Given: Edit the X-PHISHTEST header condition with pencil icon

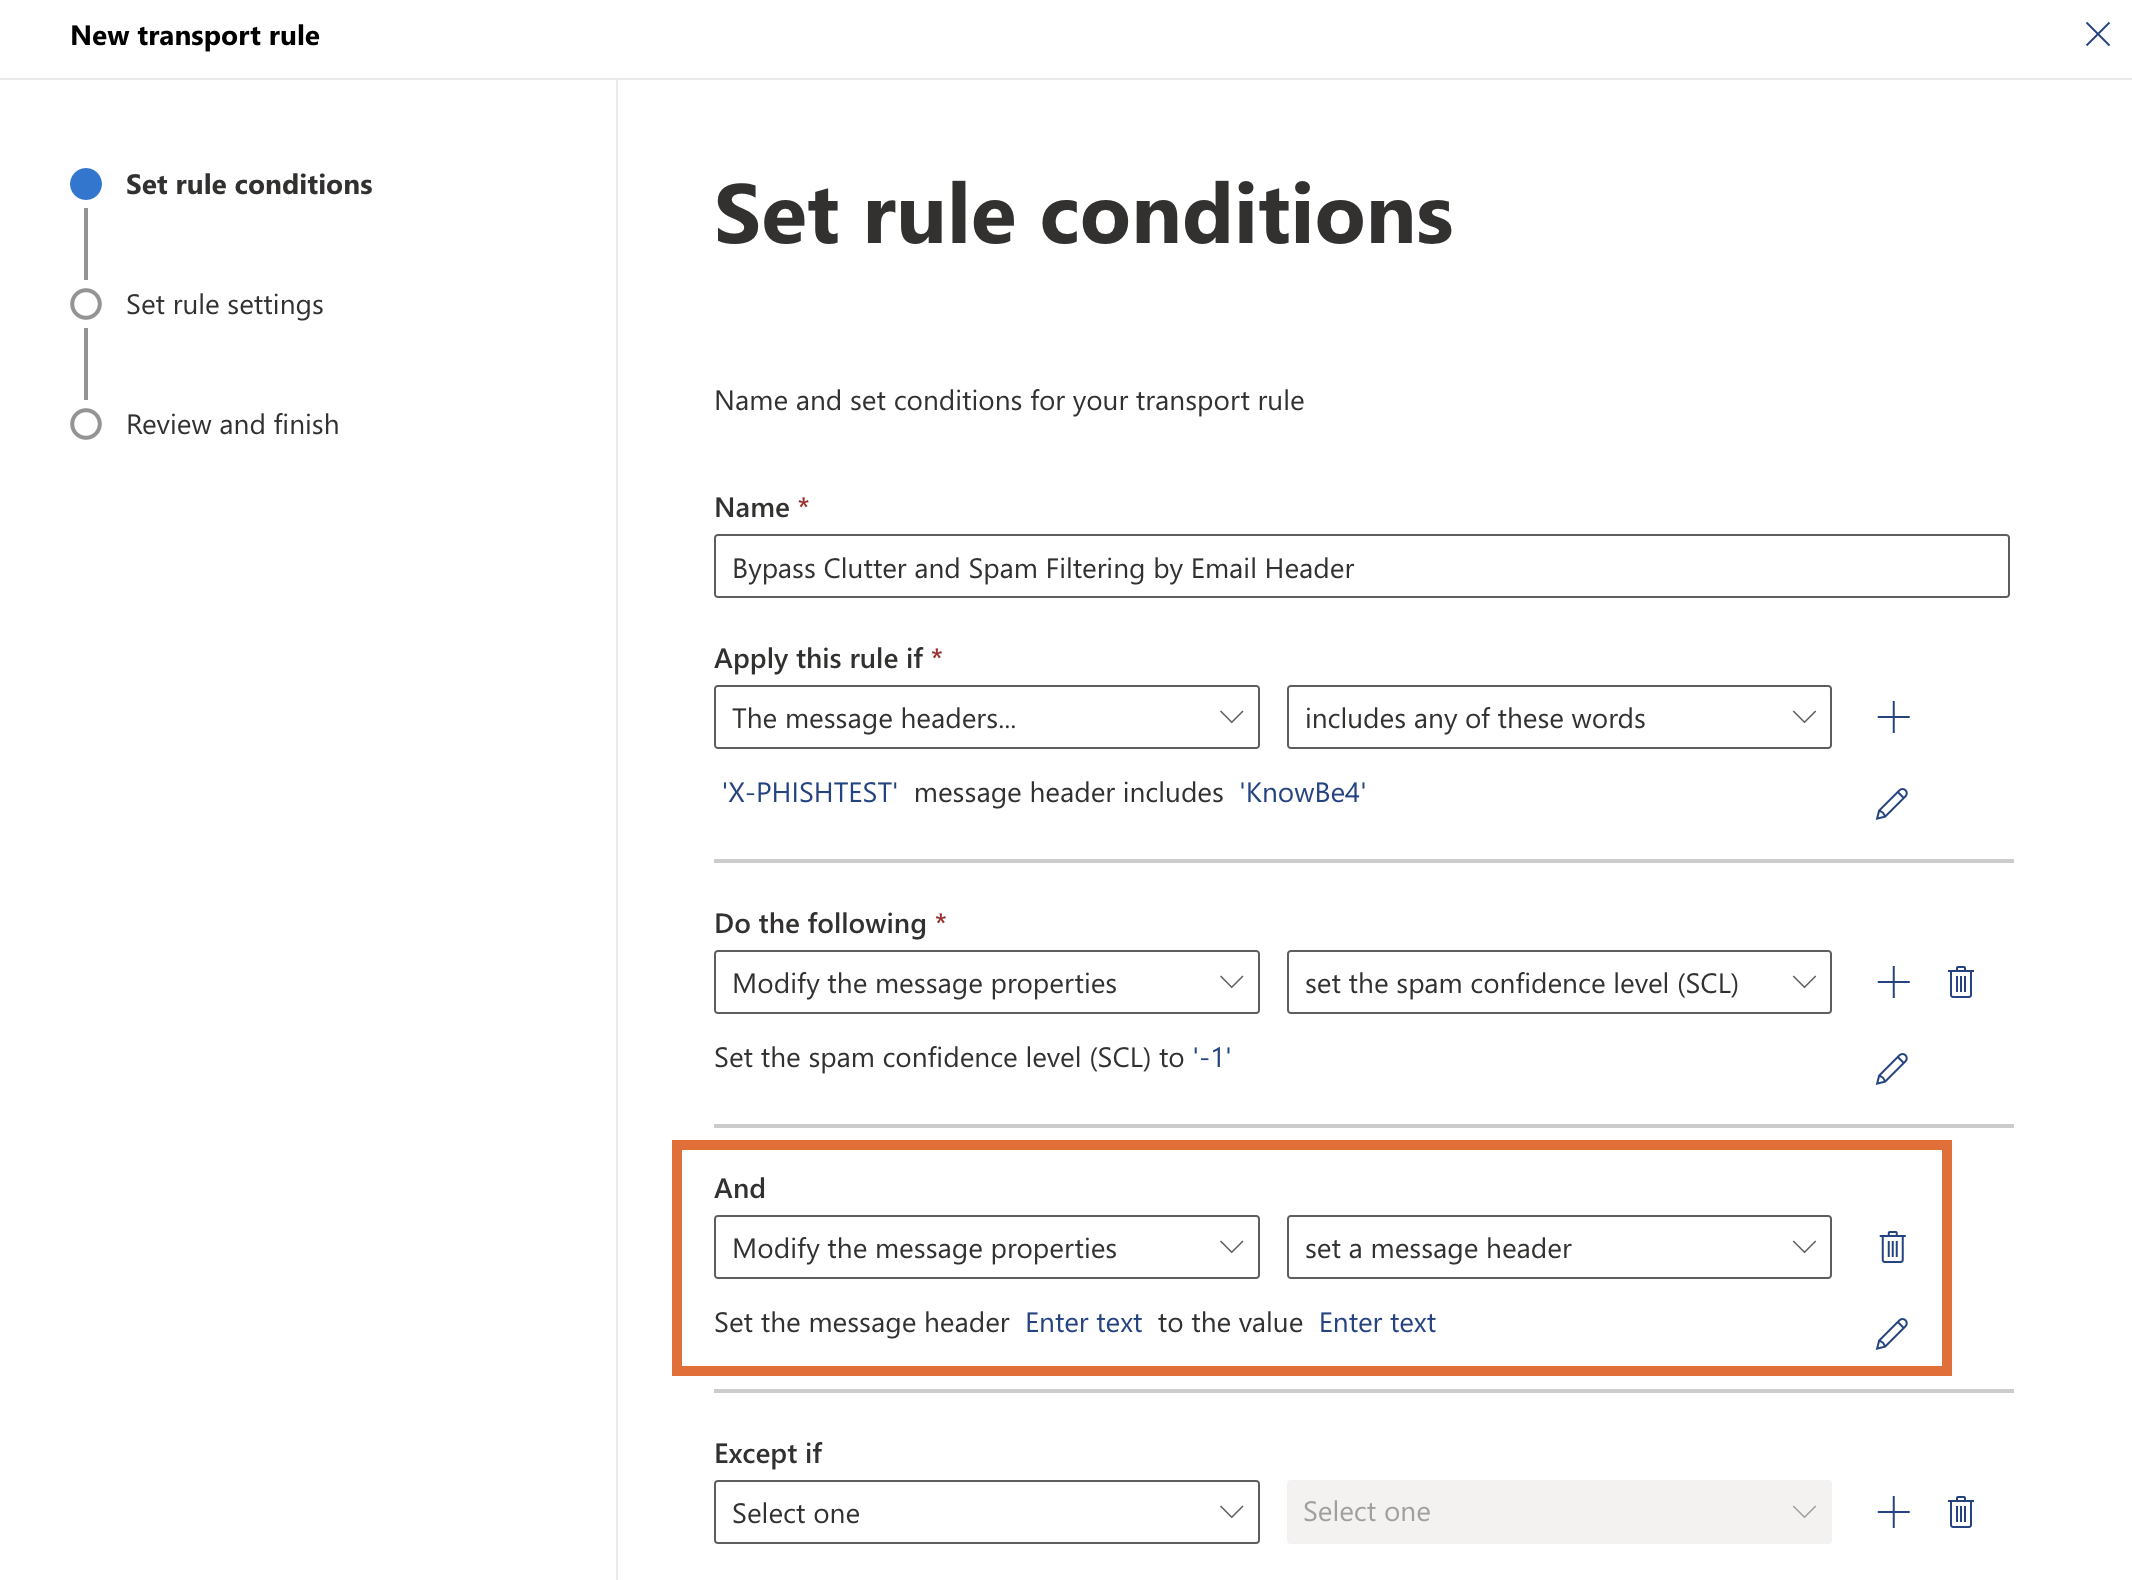Looking at the screenshot, I should click(1891, 803).
